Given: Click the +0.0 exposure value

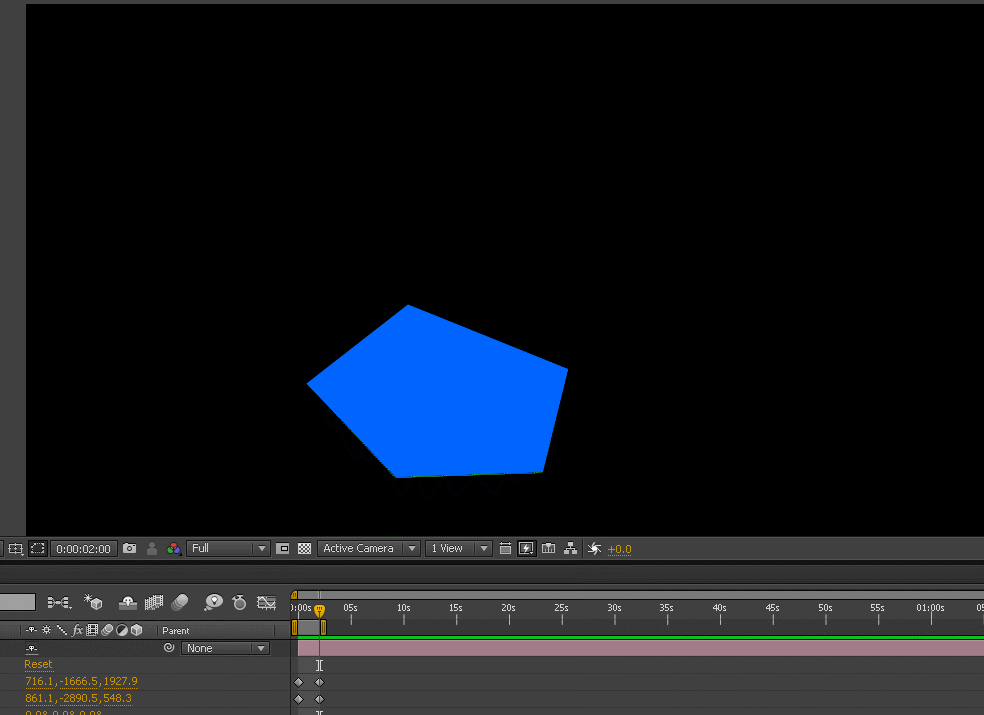Looking at the screenshot, I should tap(619, 549).
